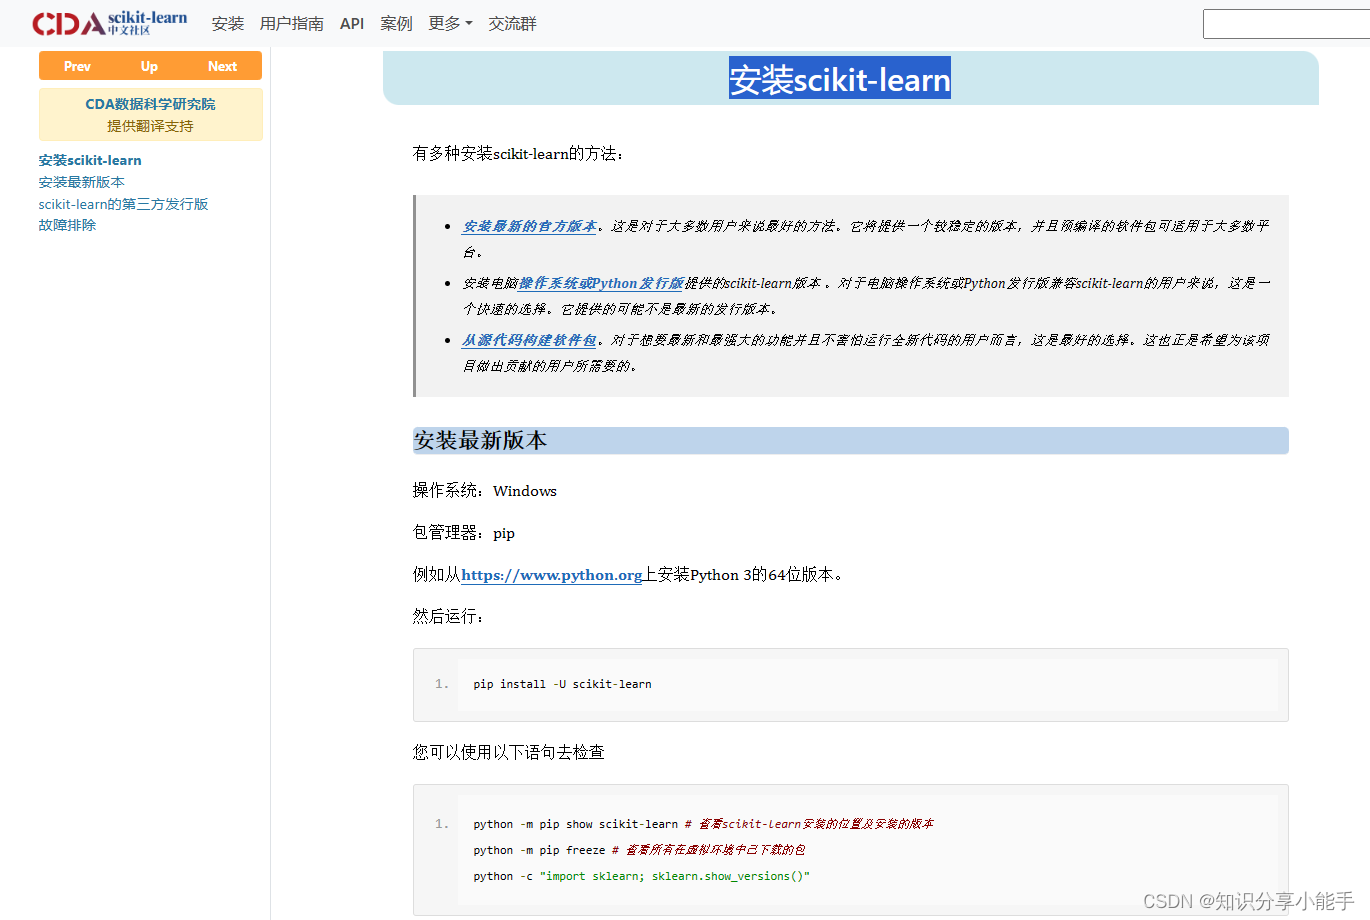The width and height of the screenshot is (1370, 920).
Task: Click the python -m pip freeze code line
Action: (639, 850)
